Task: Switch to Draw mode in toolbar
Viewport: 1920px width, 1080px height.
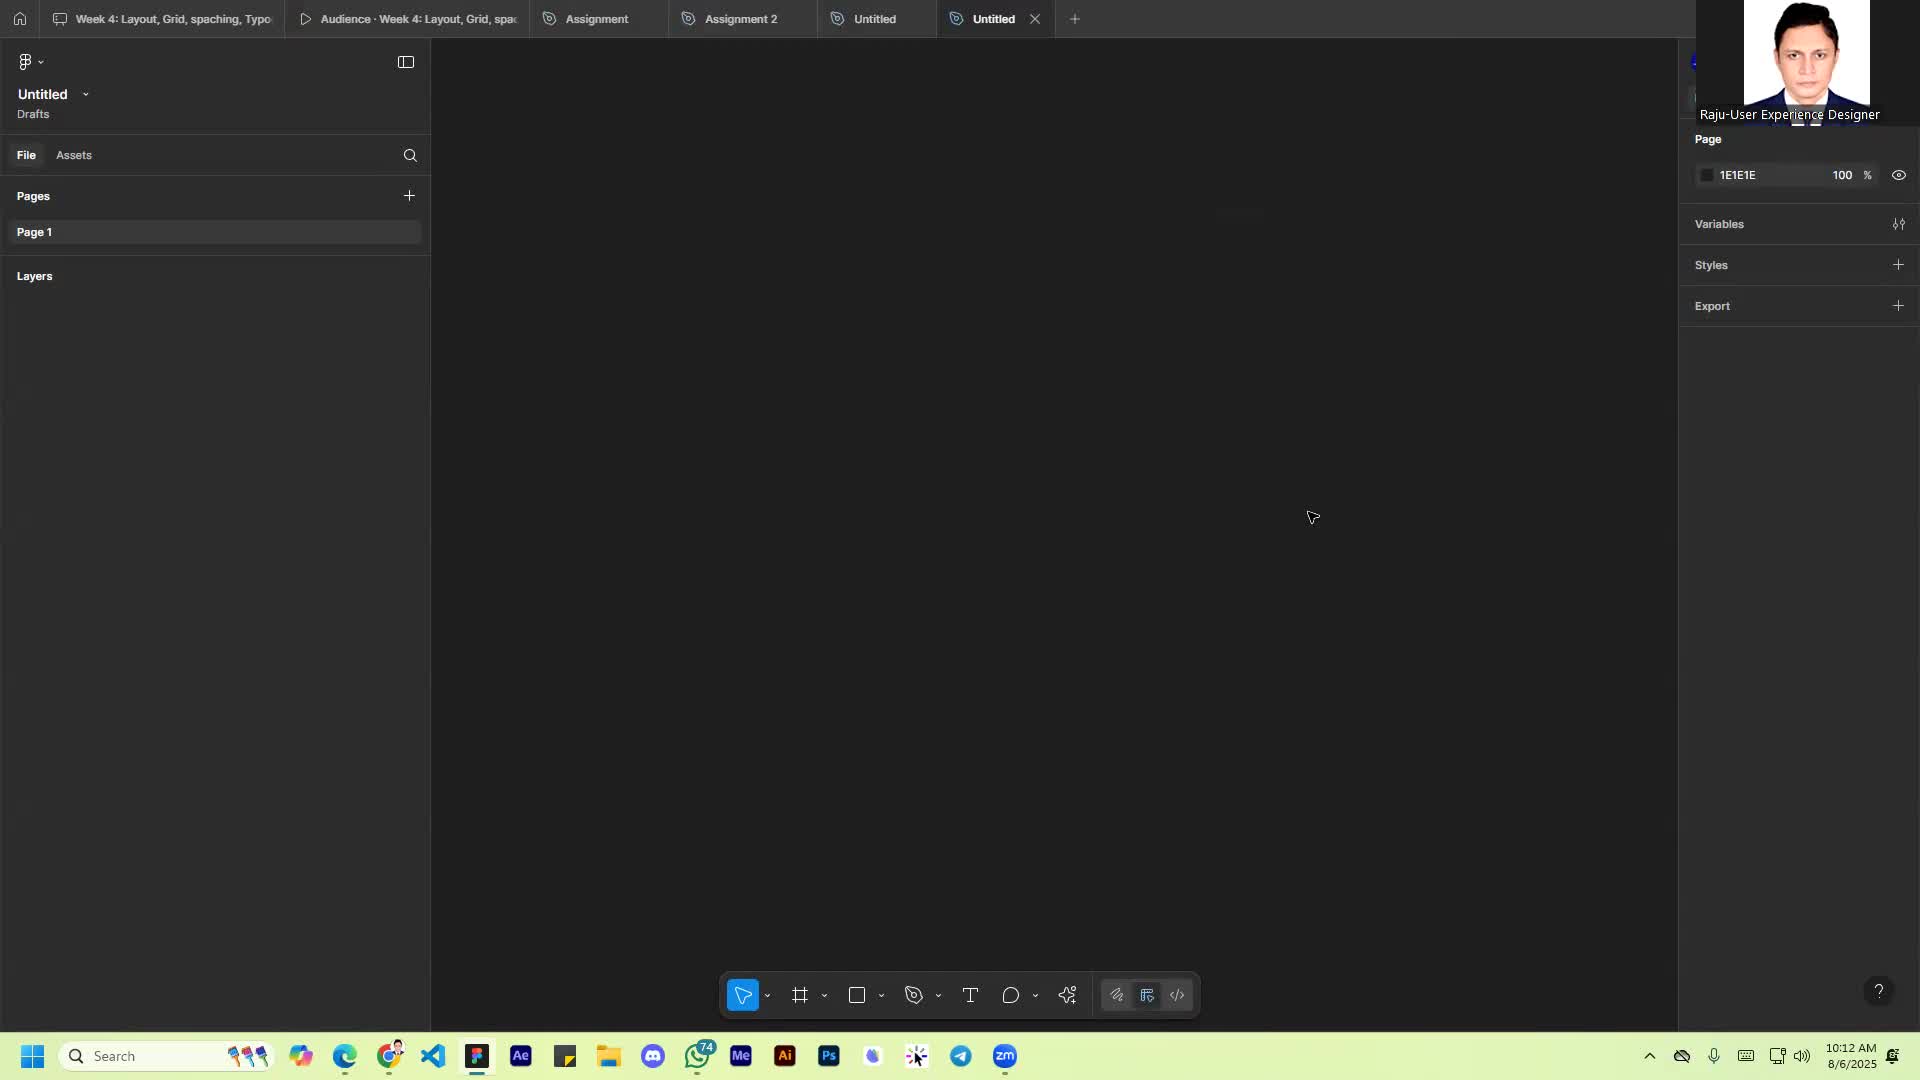Action: coord(1117,995)
